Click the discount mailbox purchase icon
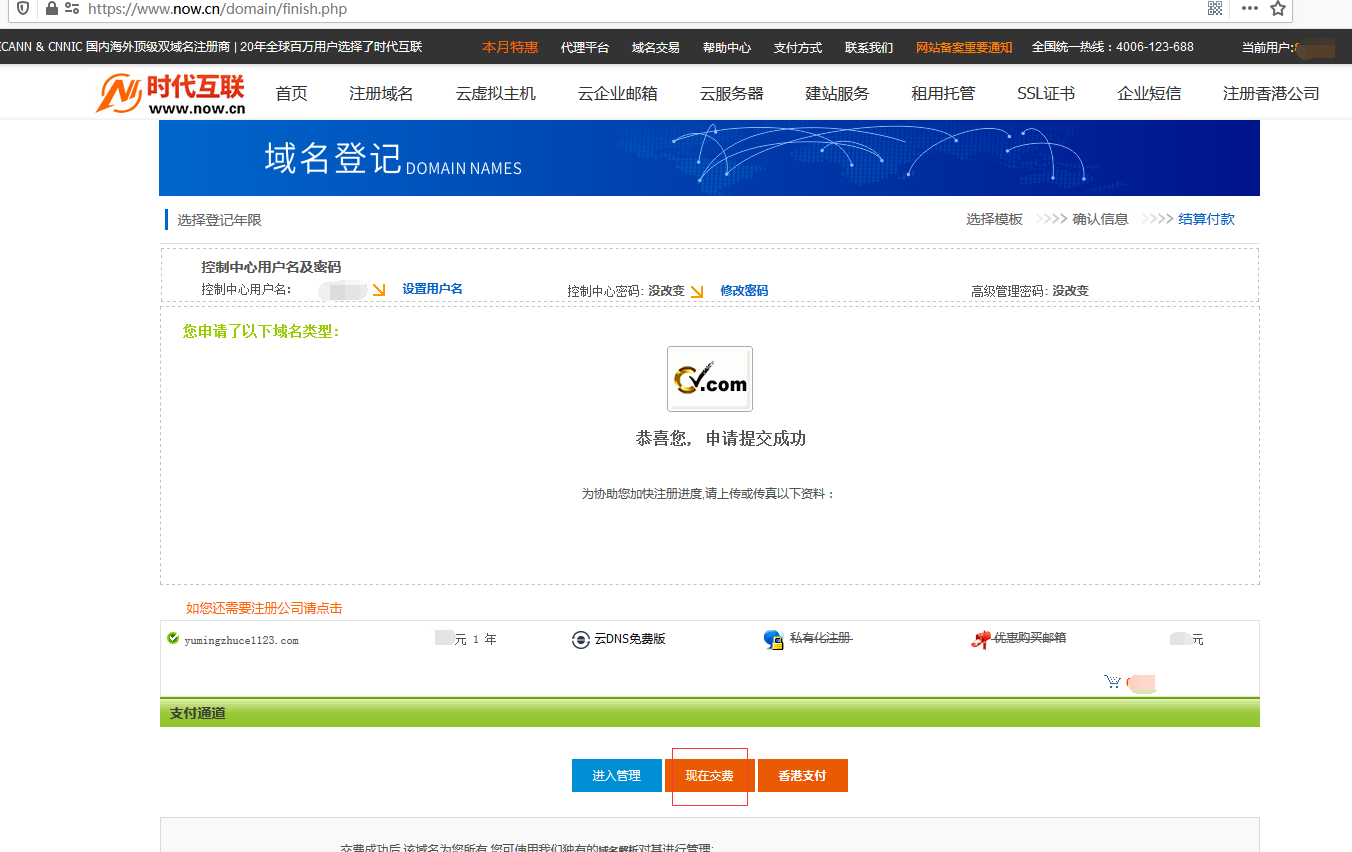 pyautogui.click(x=981, y=639)
